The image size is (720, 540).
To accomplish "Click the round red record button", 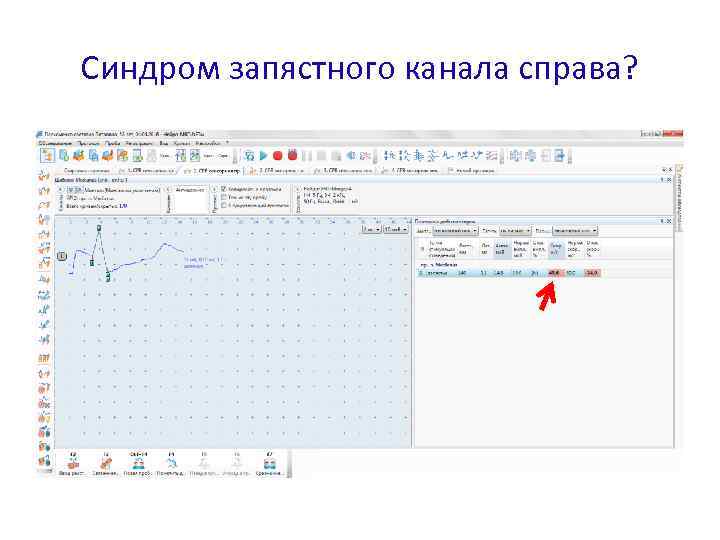I will point(277,156).
